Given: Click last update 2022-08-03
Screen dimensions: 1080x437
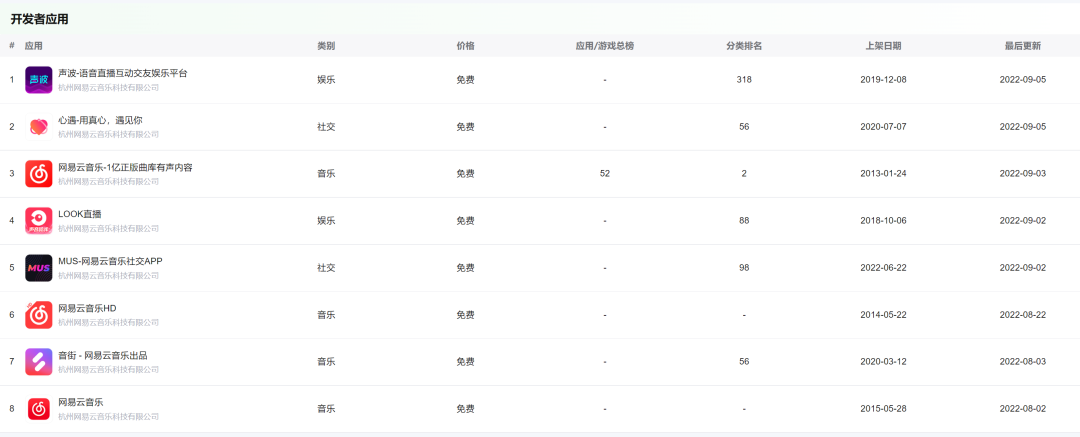Looking at the screenshot, I should (1023, 362).
